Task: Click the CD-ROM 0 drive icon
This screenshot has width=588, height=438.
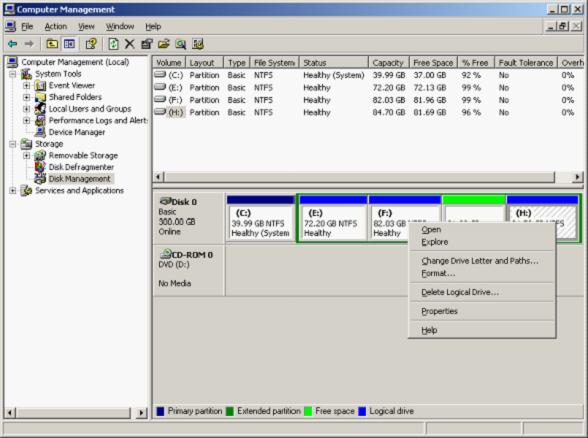Action: click(x=165, y=254)
